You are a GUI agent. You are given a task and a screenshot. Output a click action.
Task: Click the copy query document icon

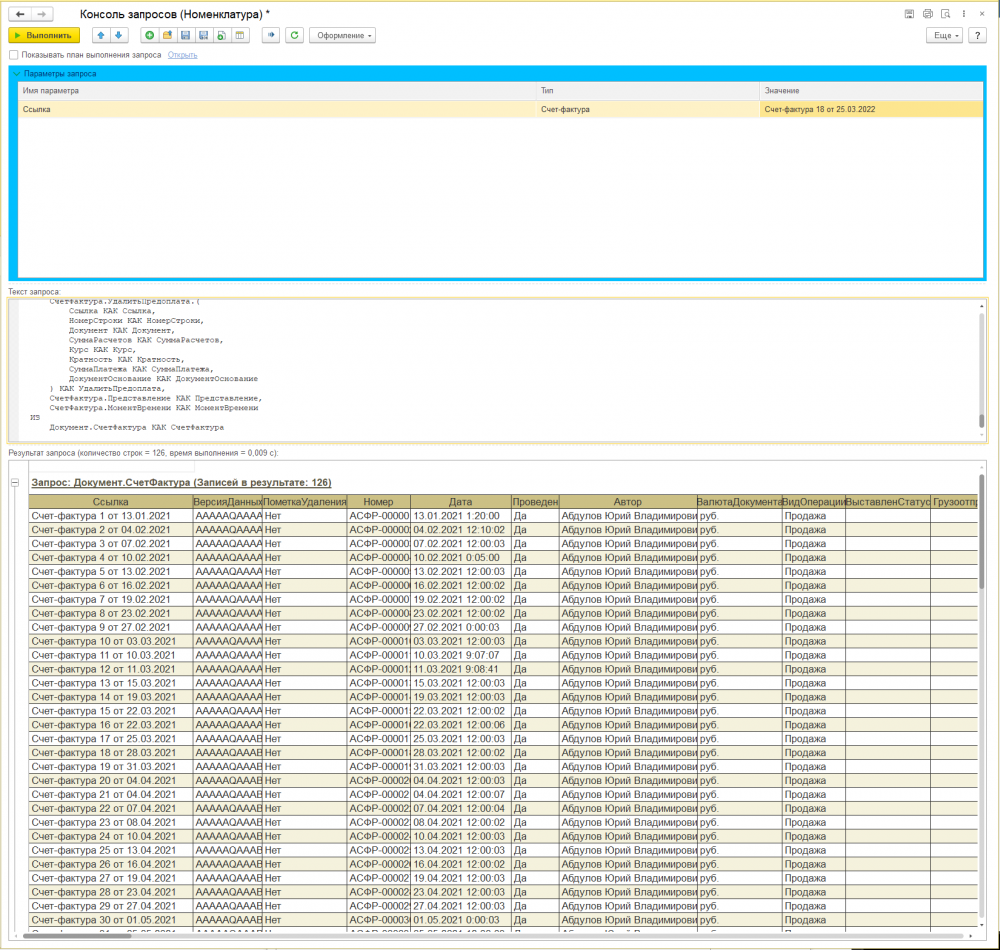[221, 35]
